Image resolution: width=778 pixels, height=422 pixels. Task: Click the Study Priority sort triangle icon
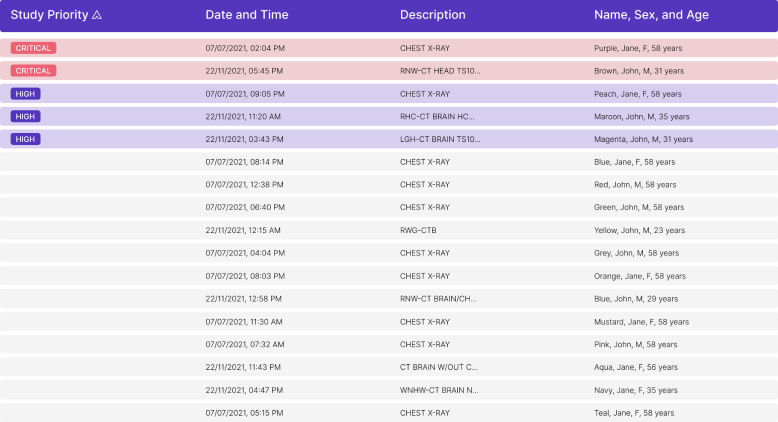click(x=97, y=15)
